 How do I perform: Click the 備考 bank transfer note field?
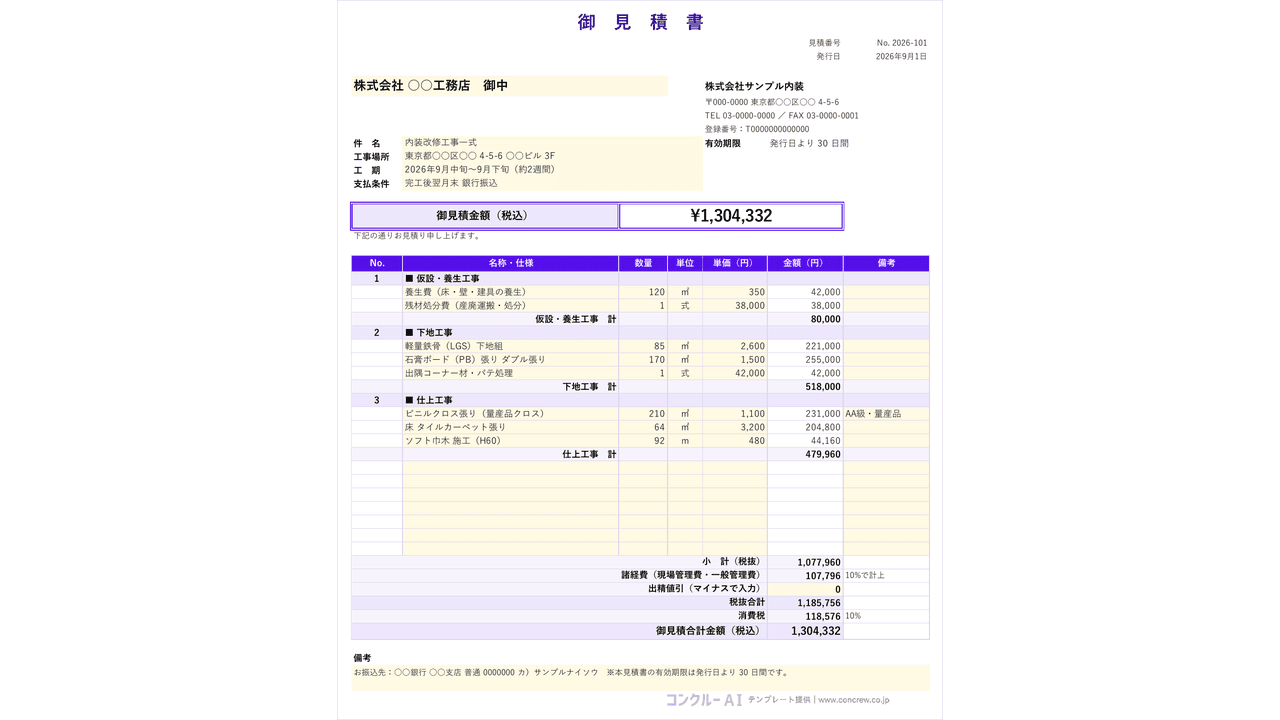[640, 678]
